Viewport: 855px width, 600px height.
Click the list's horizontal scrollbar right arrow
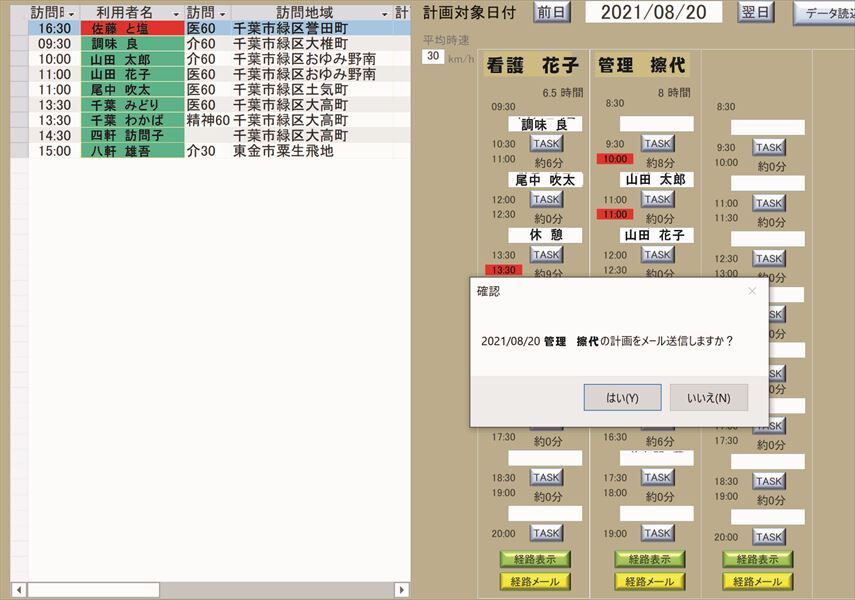[401, 590]
